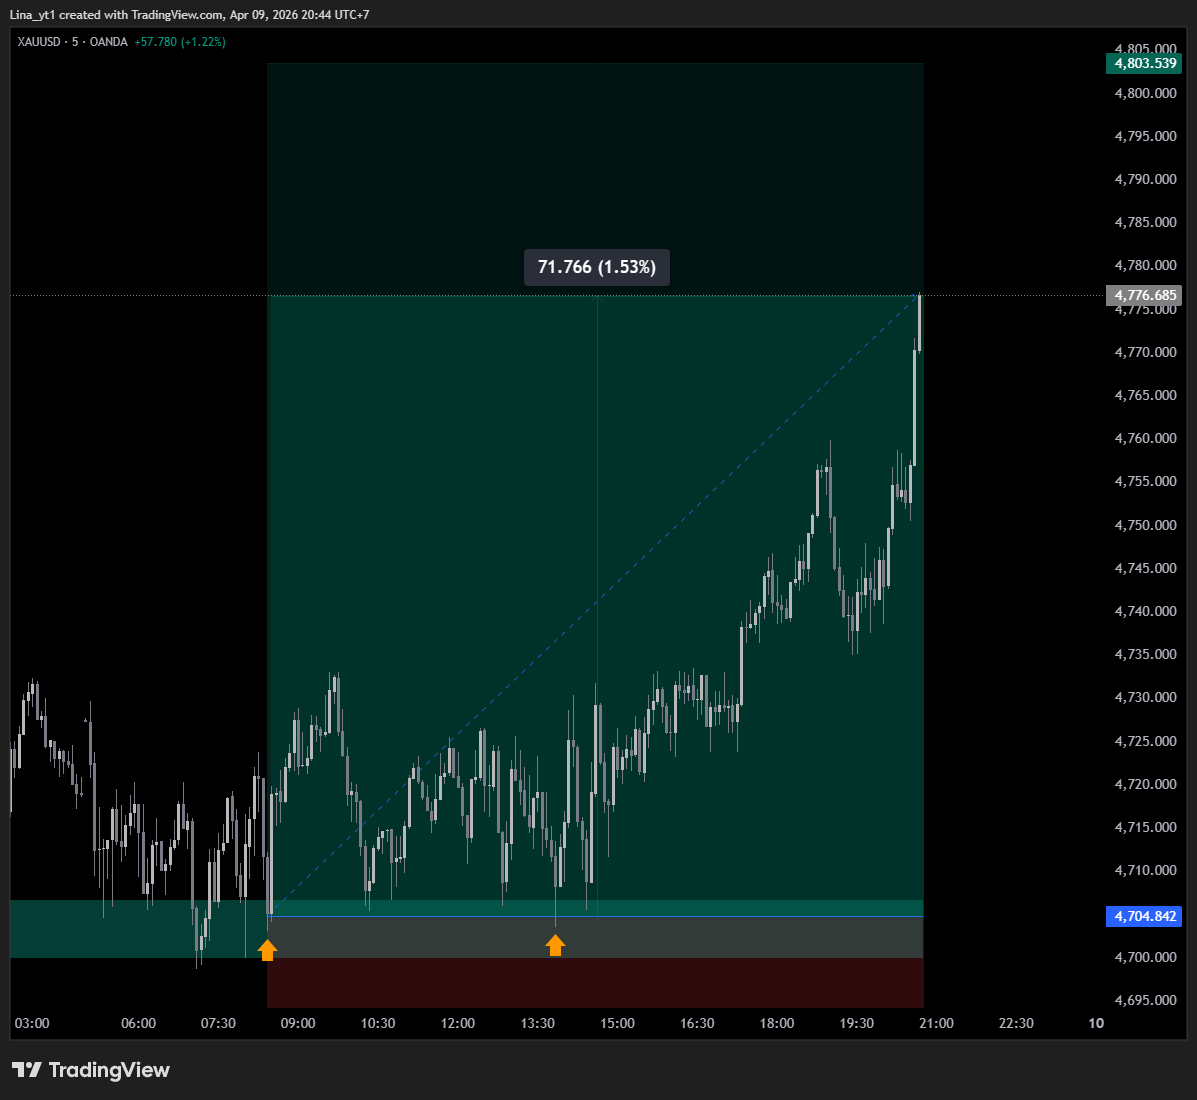Screen dimensions: 1197x1100
Task: Click the Lina_yt1 attribution text
Action: (x=33, y=15)
